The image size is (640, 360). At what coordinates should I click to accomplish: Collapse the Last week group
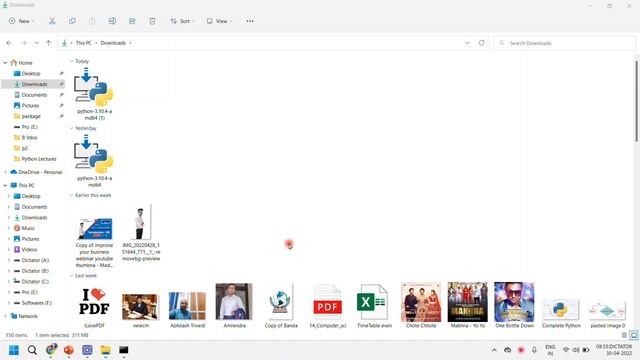pyautogui.click(x=71, y=276)
